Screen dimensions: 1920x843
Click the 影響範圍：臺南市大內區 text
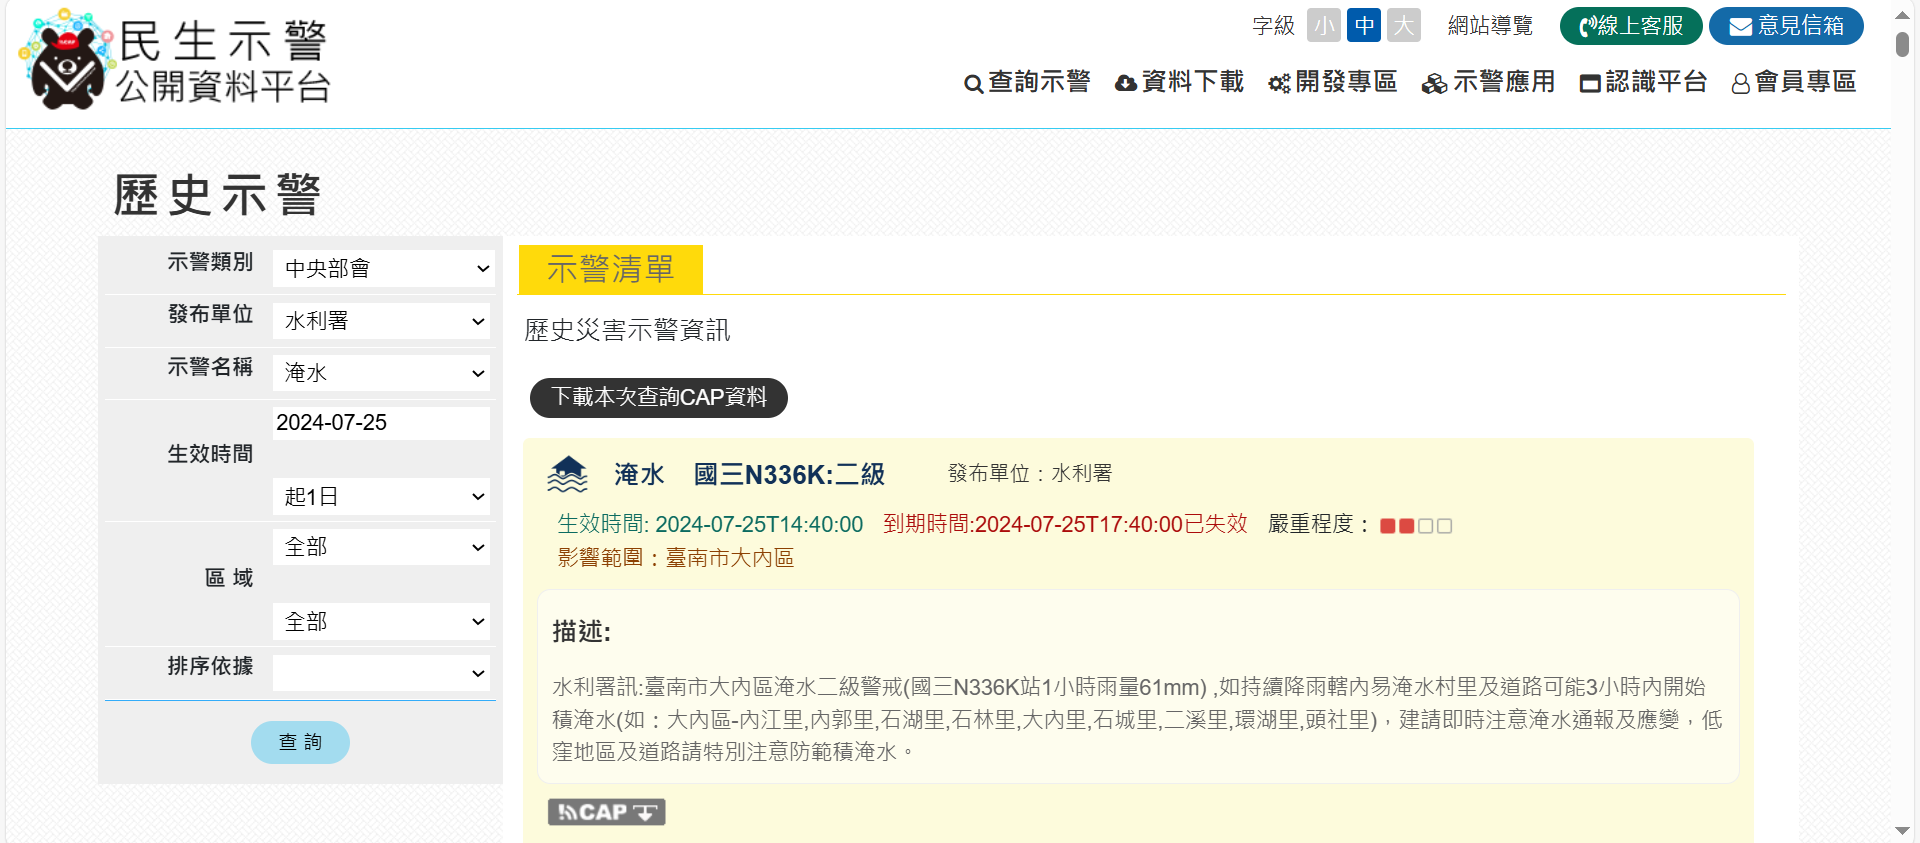click(x=676, y=558)
